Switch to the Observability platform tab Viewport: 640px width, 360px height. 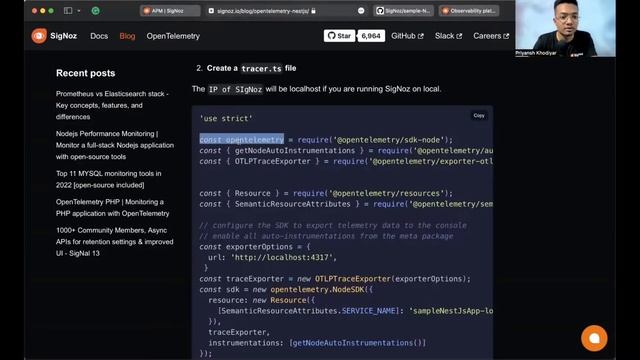click(x=469, y=11)
